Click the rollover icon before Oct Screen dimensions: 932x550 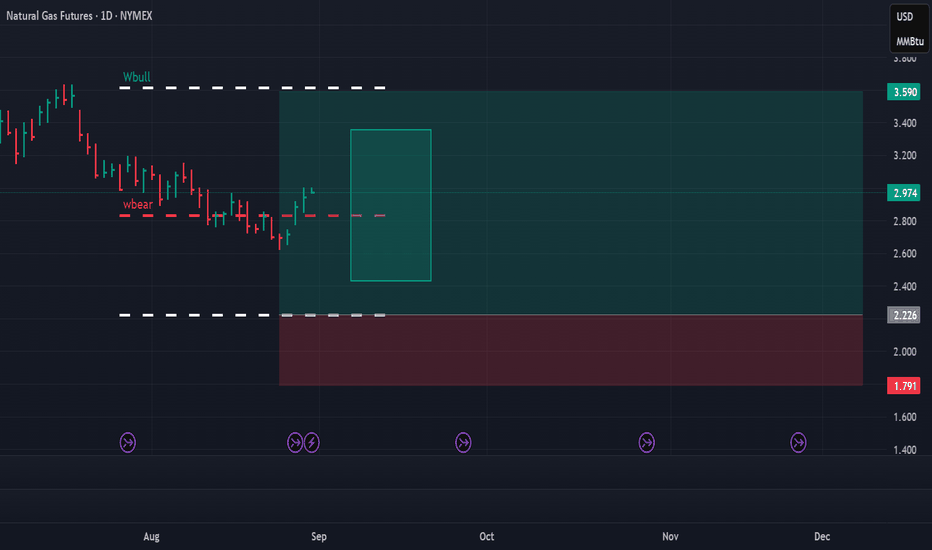coord(463,442)
